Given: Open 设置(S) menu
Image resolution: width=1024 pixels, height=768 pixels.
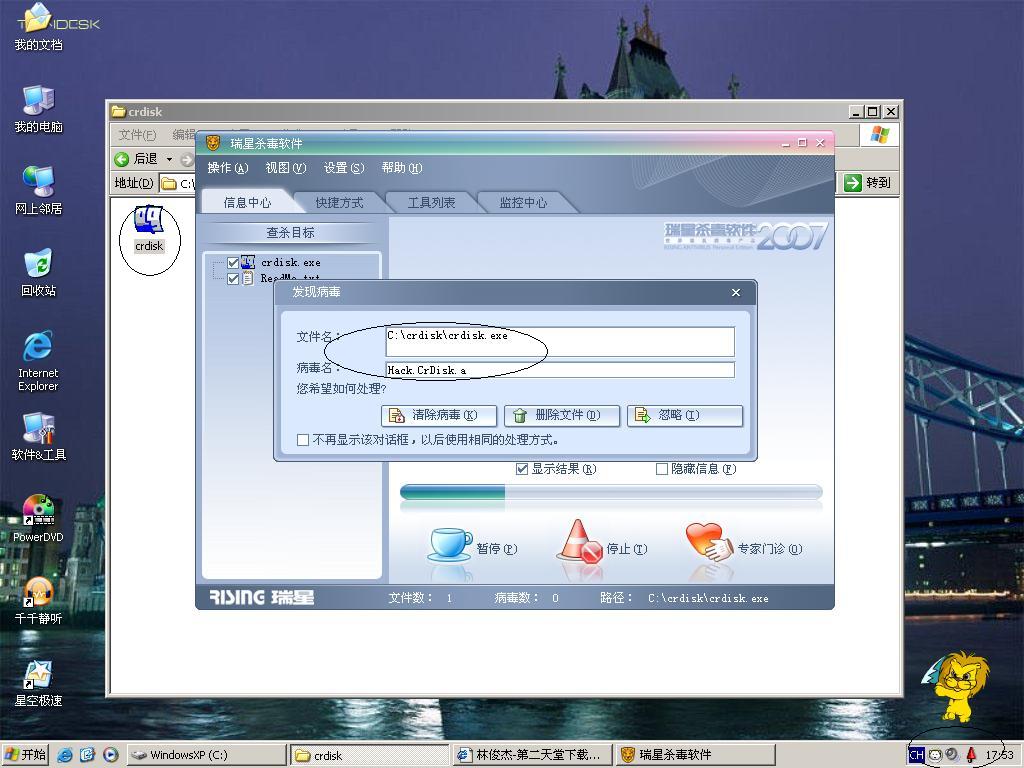Looking at the screenshot, I should 344,168.
